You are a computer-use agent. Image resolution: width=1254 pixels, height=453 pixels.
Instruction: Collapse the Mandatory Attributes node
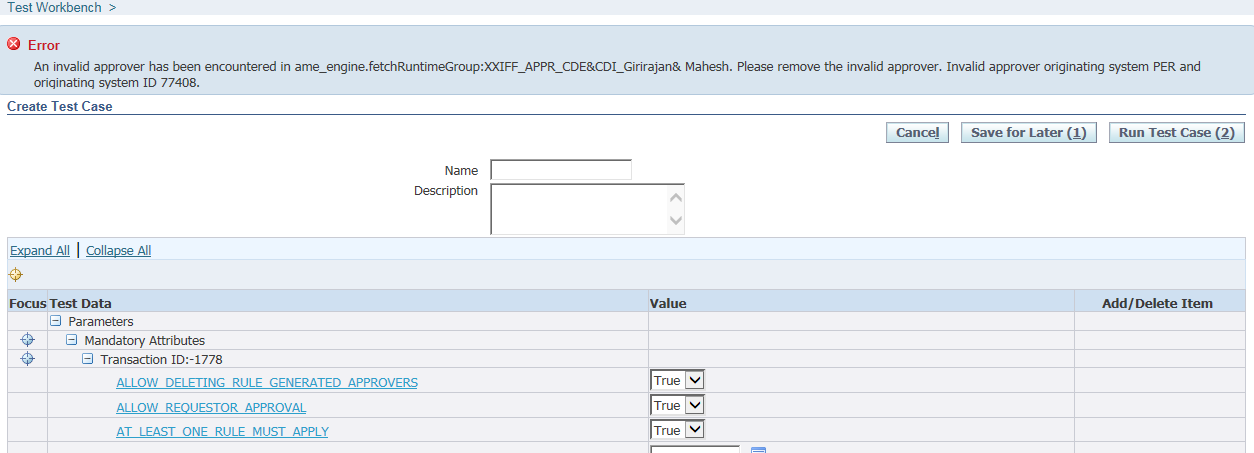coord(72,340)
